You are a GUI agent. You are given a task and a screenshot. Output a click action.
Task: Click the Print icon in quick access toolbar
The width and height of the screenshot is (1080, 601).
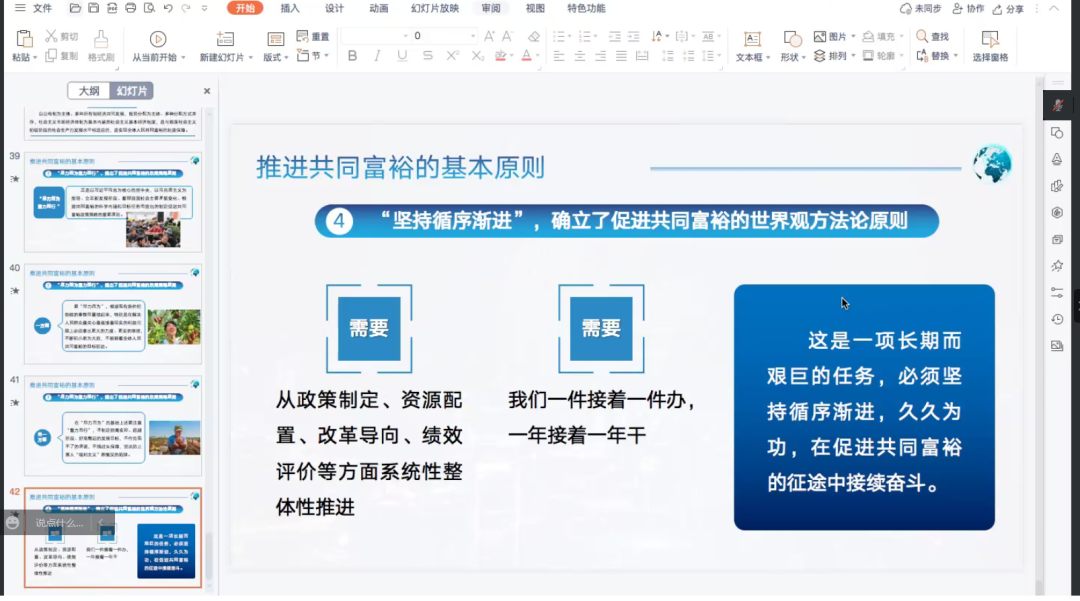[130, 8]
